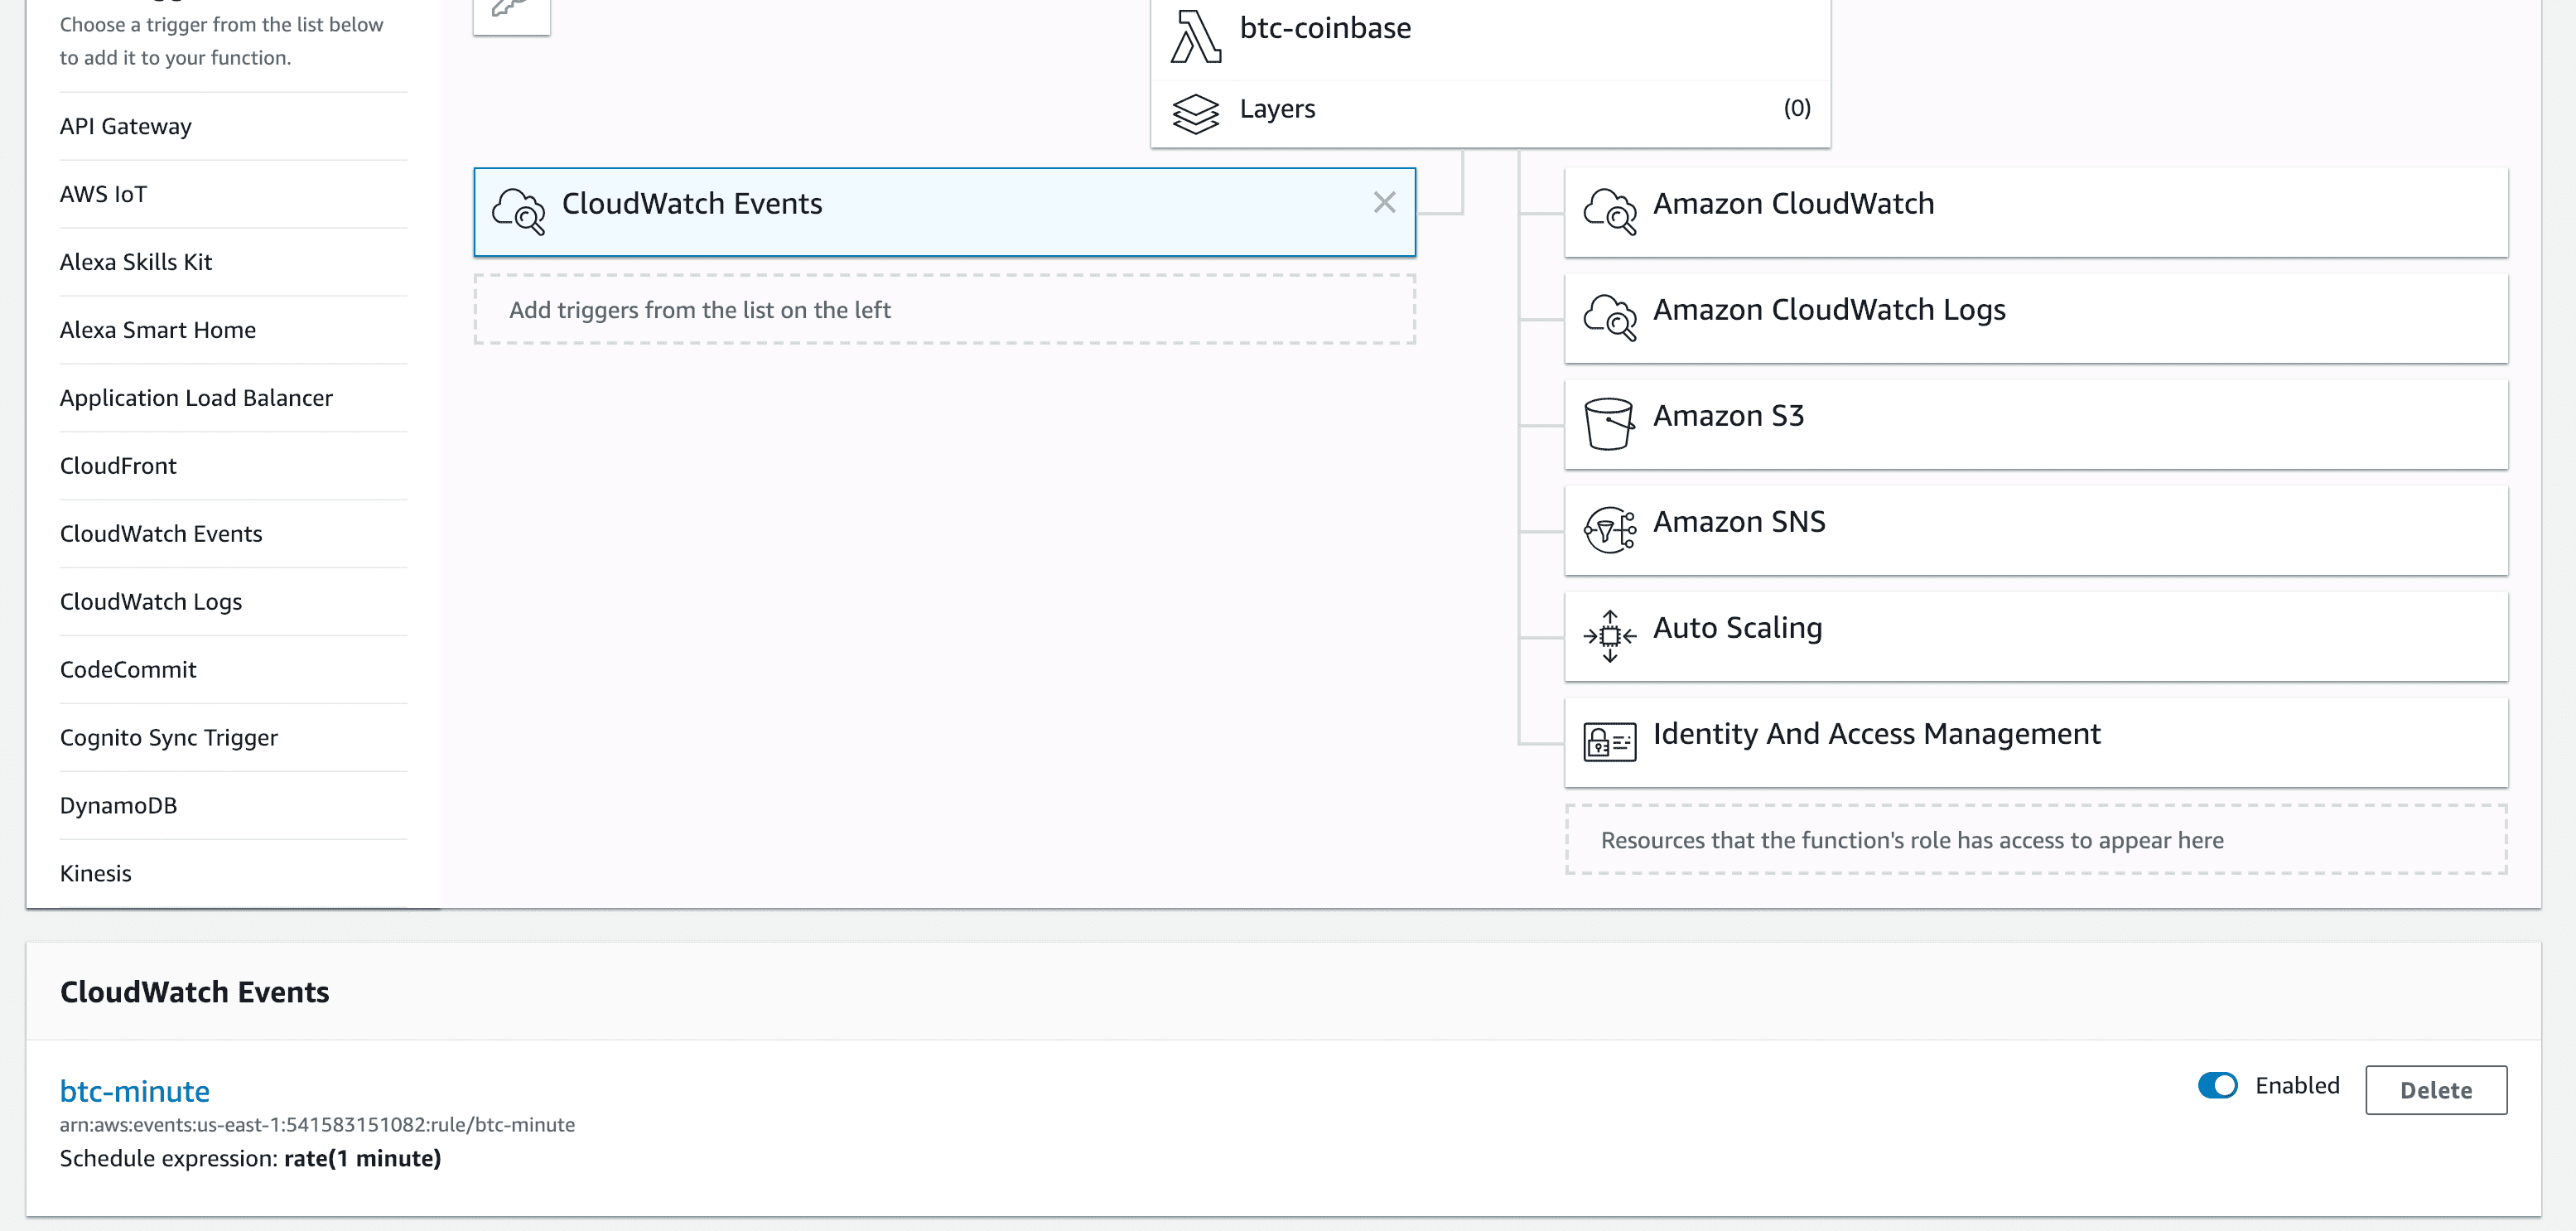Viewport: 2576px width, 1231px height.
Task: Click the Amazon CloudWatch resource icon
Action: tap(1609, 211)
